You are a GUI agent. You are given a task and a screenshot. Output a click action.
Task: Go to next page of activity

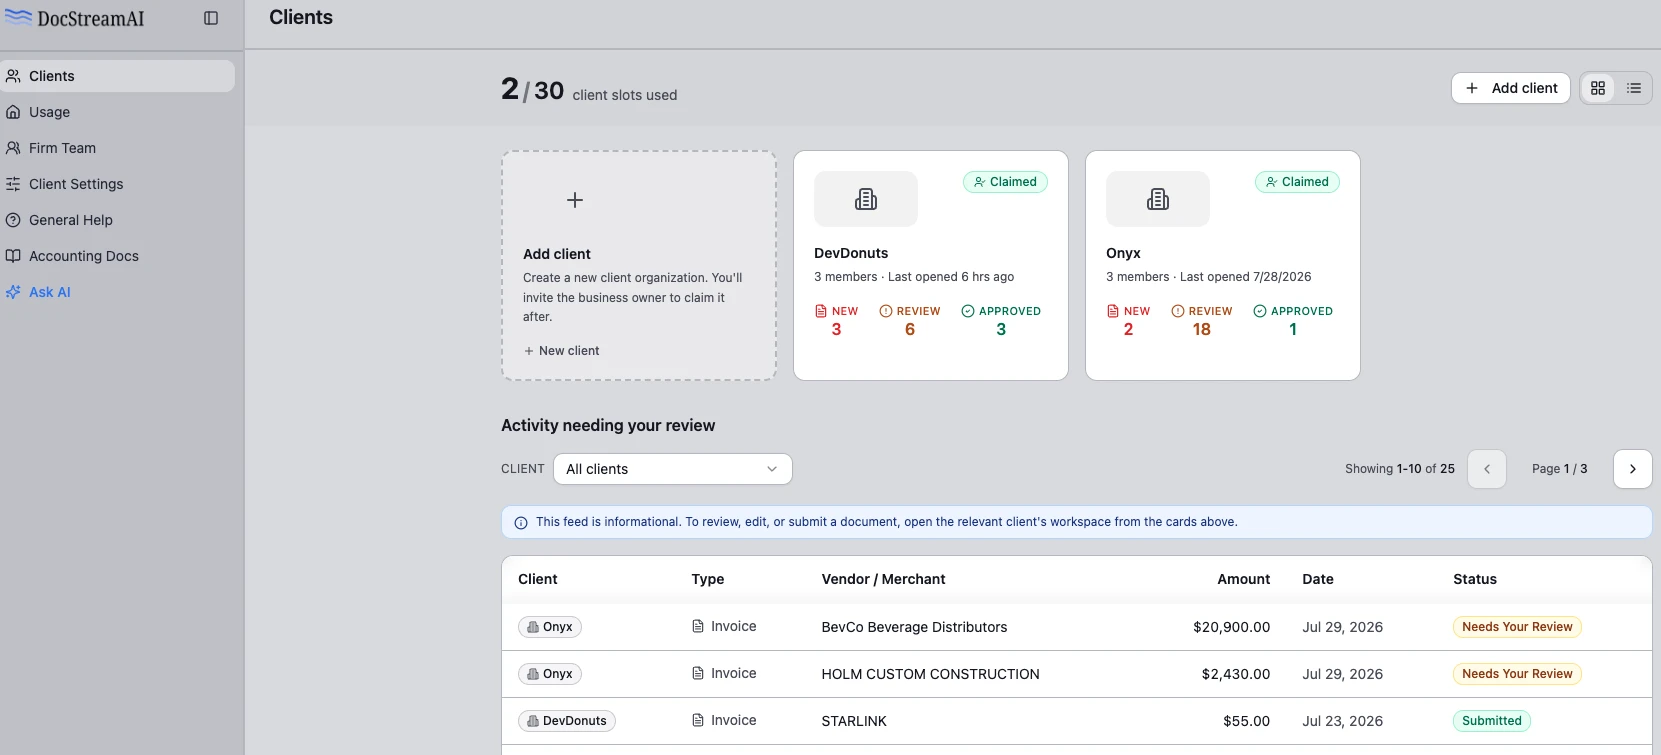click(x=1633, y=469)
